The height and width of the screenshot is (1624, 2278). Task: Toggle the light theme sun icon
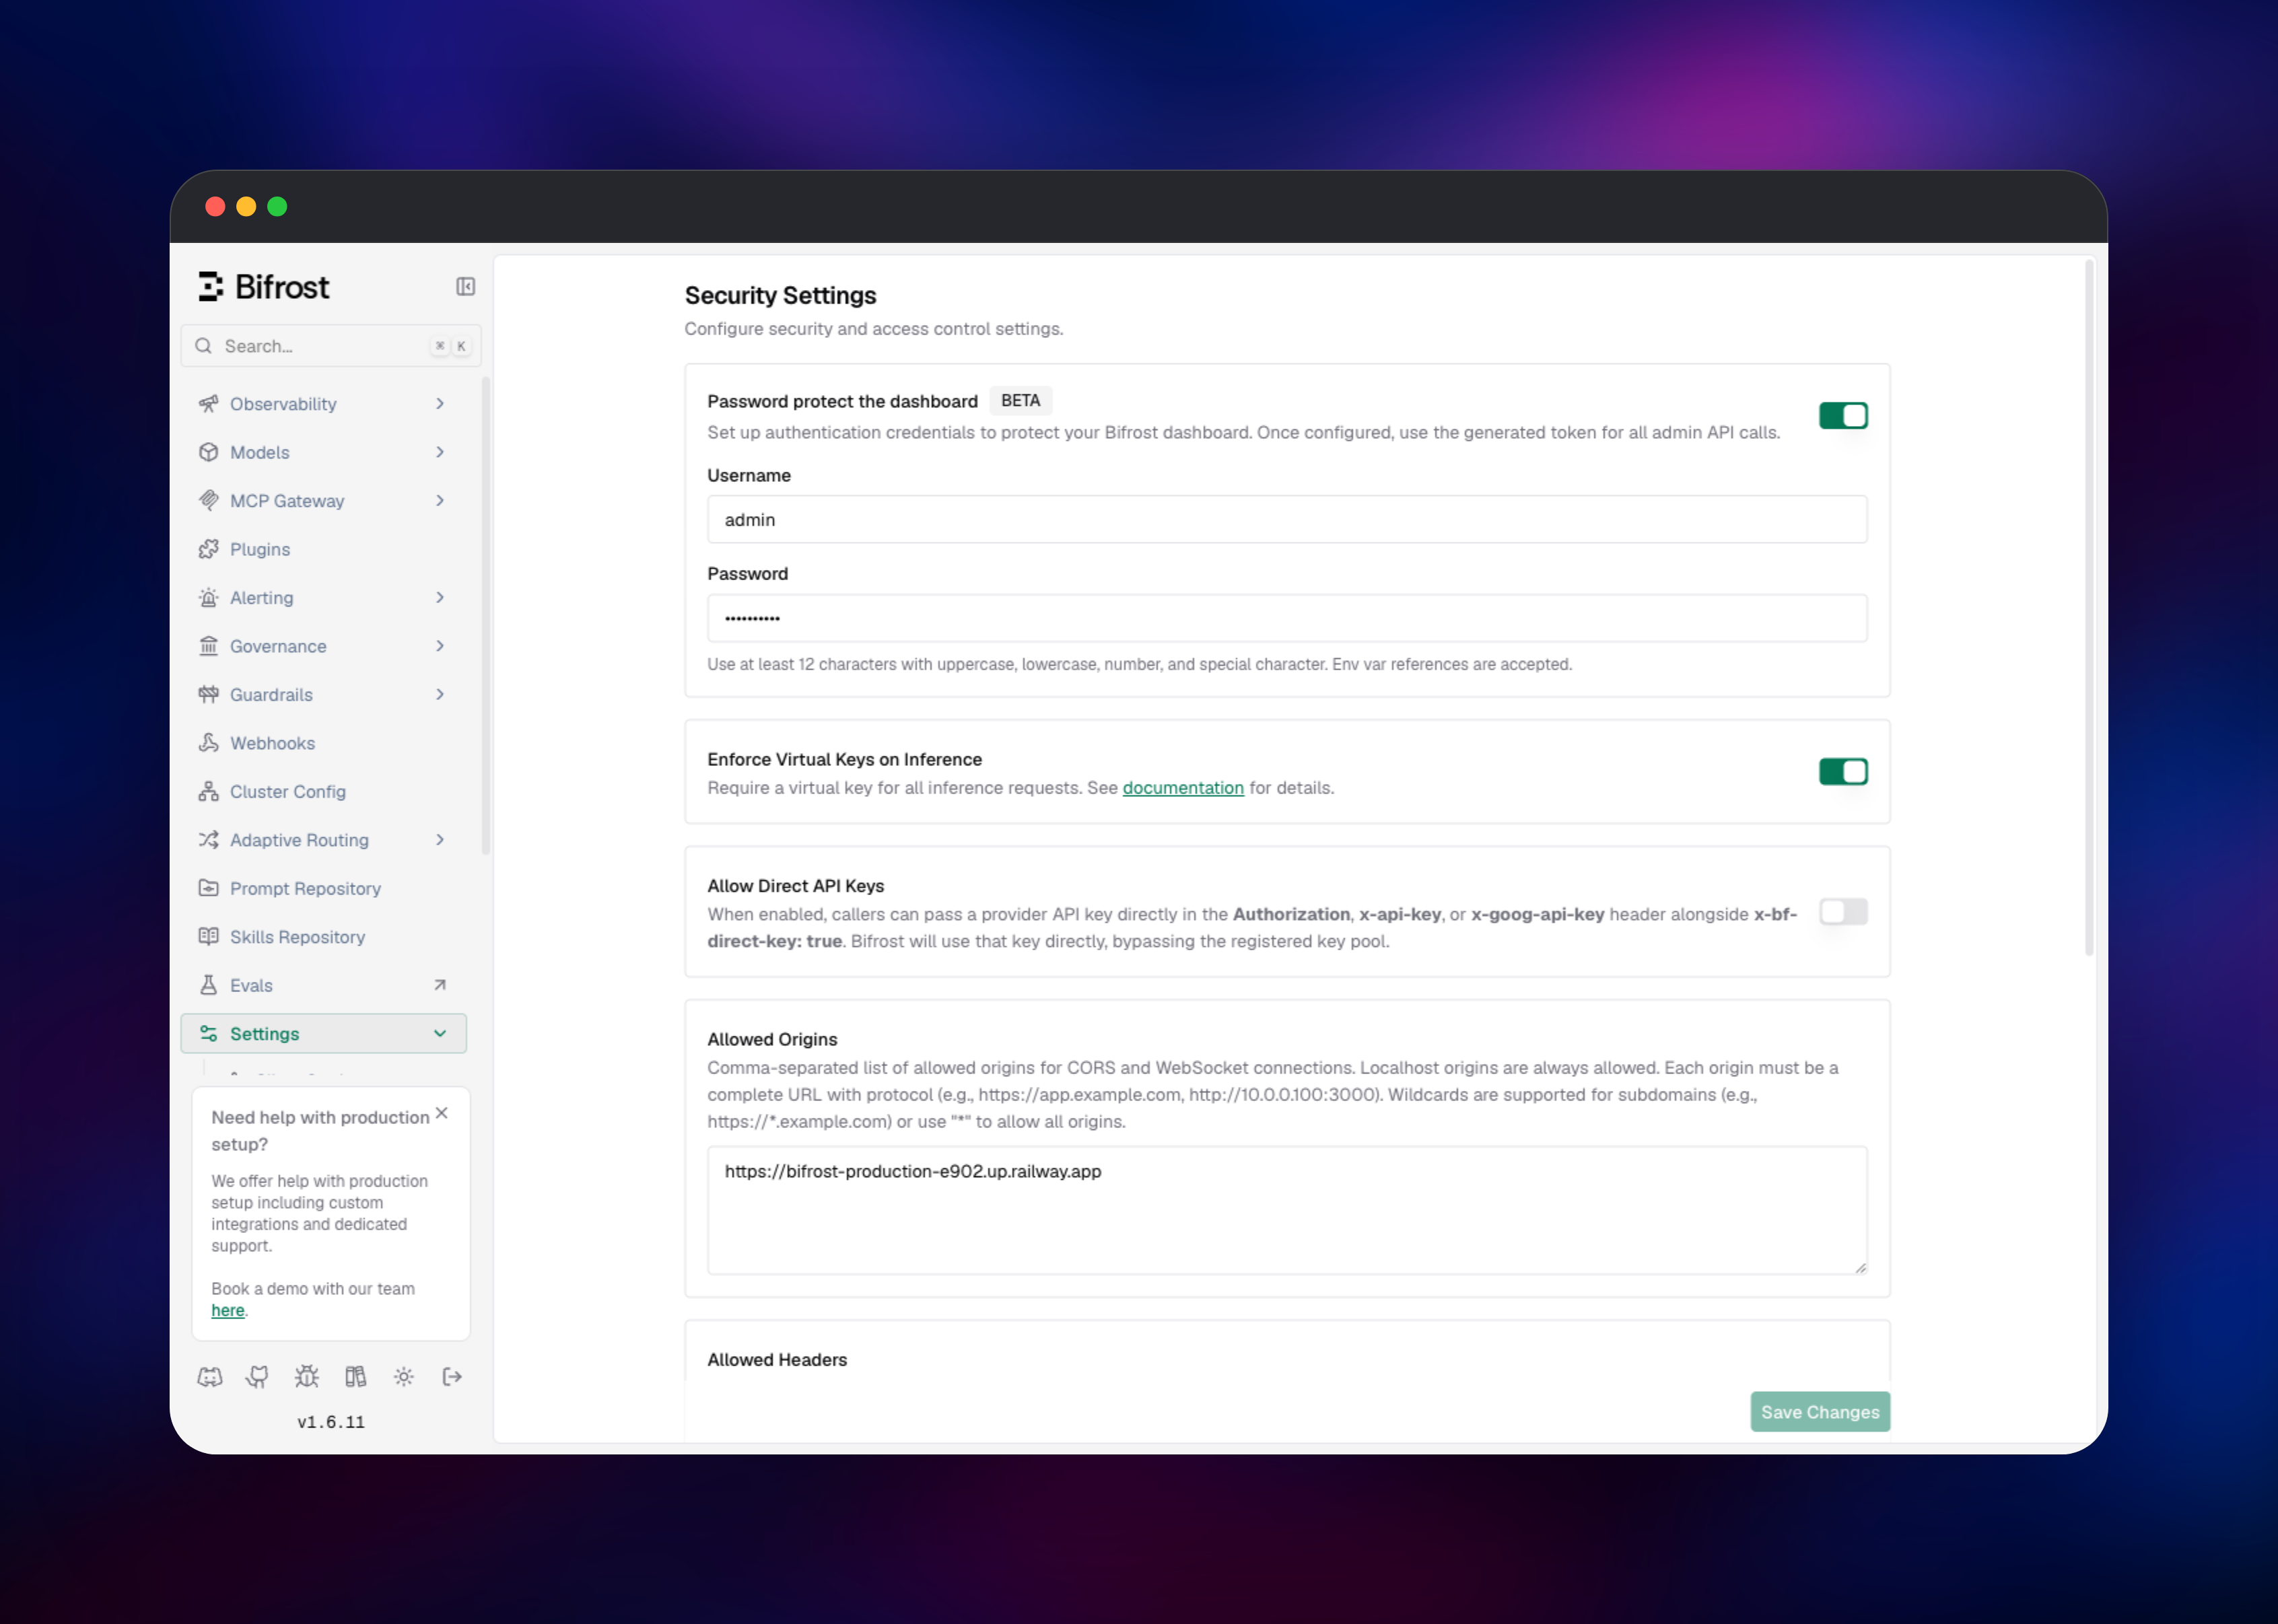click(404, 1377)
